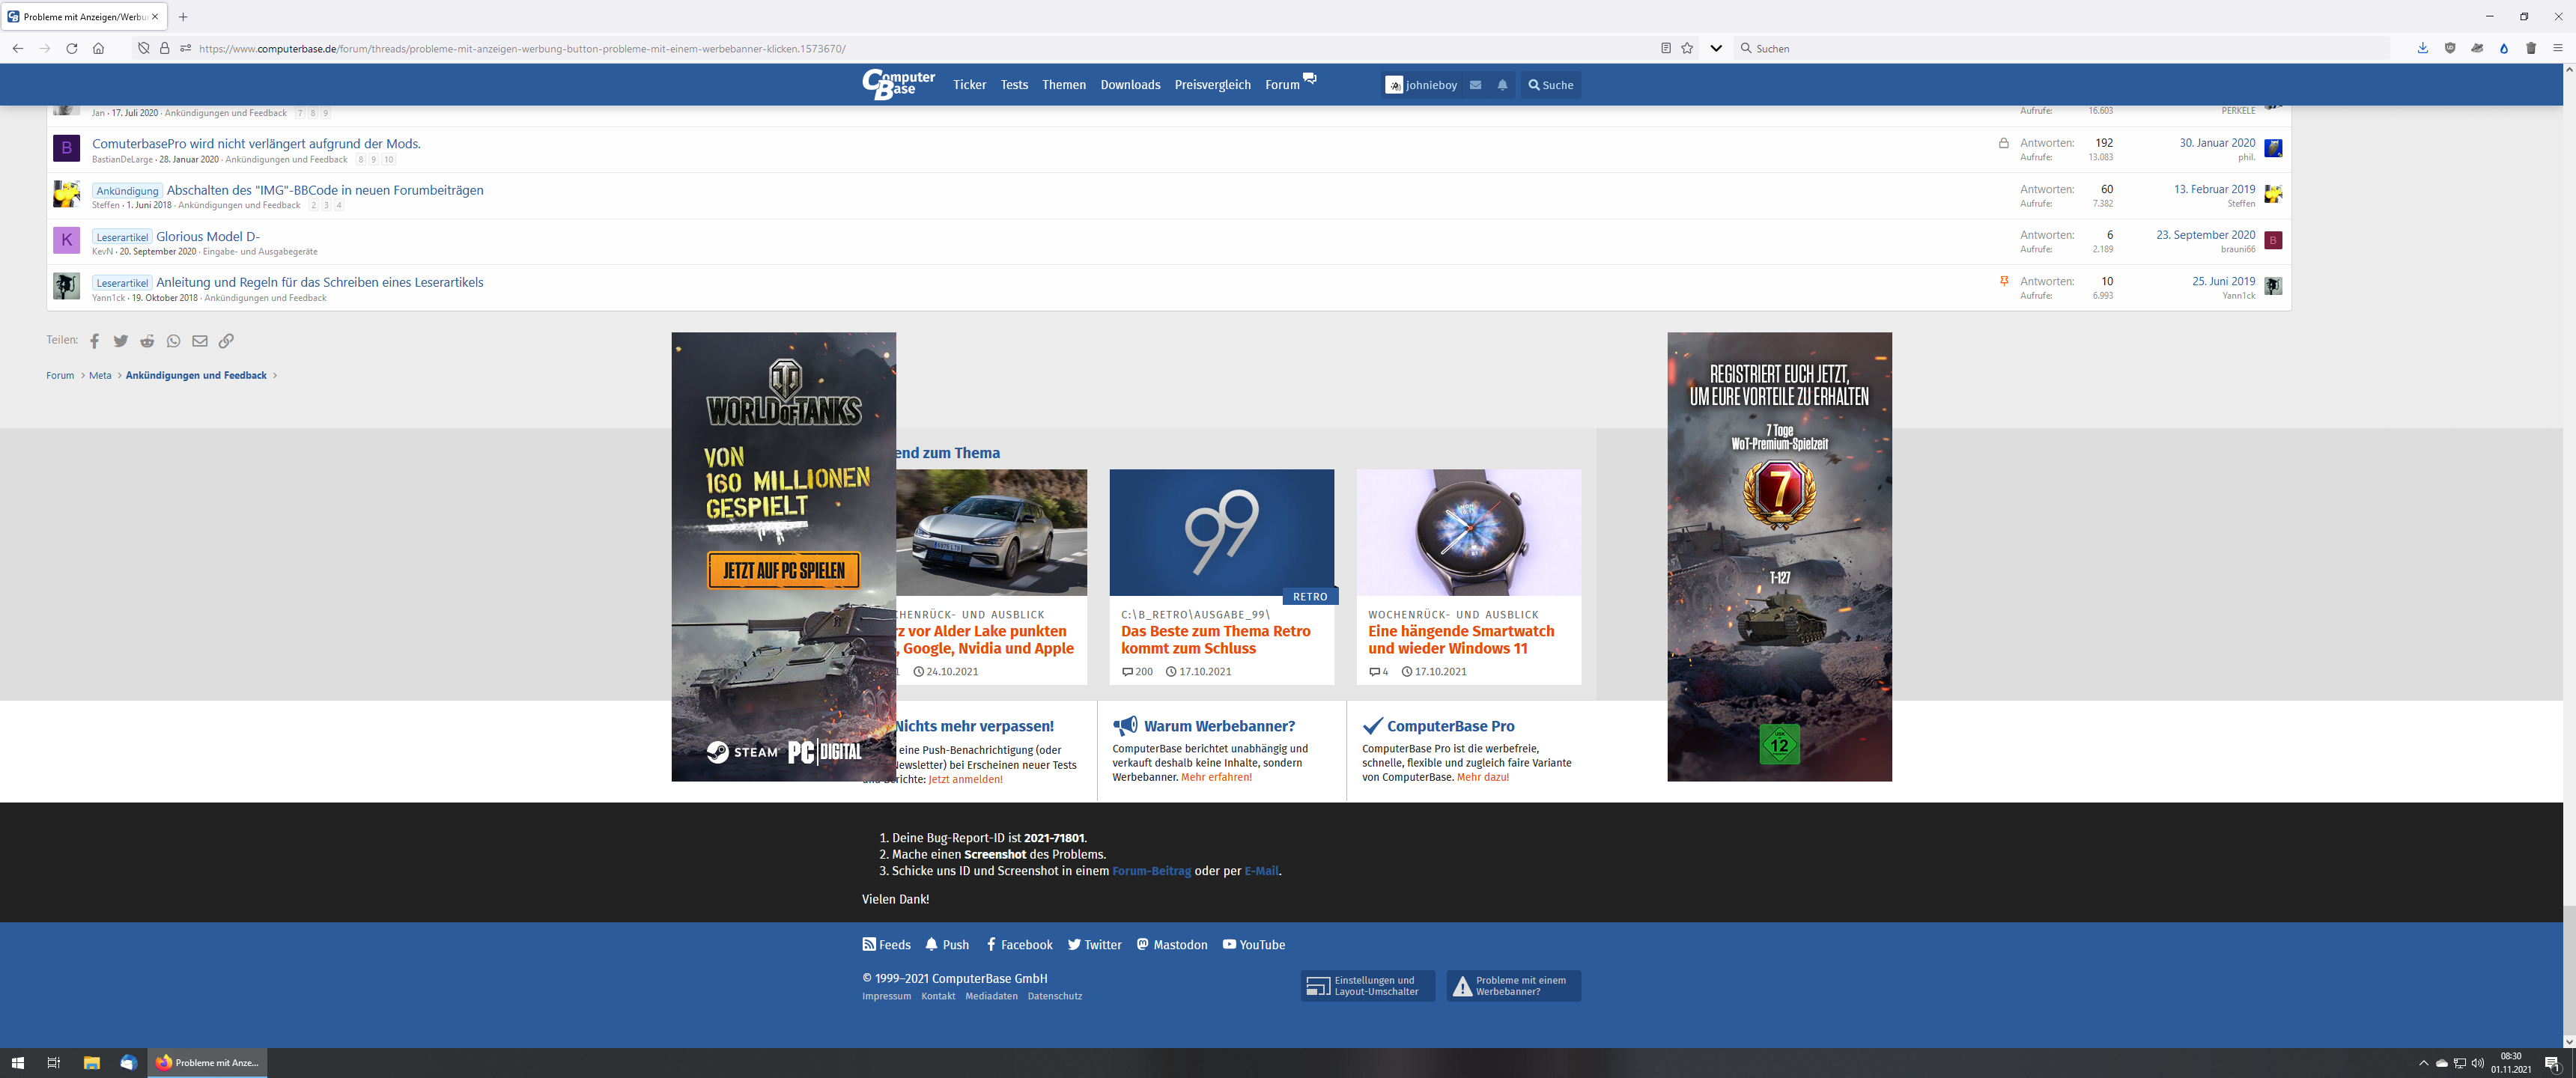Open thread 'Glorious Model D-'

(x=208, y=237)
